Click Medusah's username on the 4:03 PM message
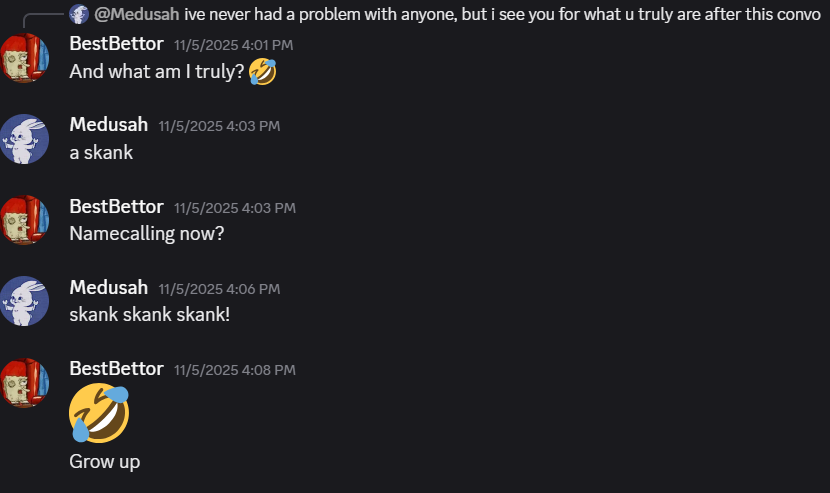The width and height of the screenshot is (830, 493). [108, 125]
